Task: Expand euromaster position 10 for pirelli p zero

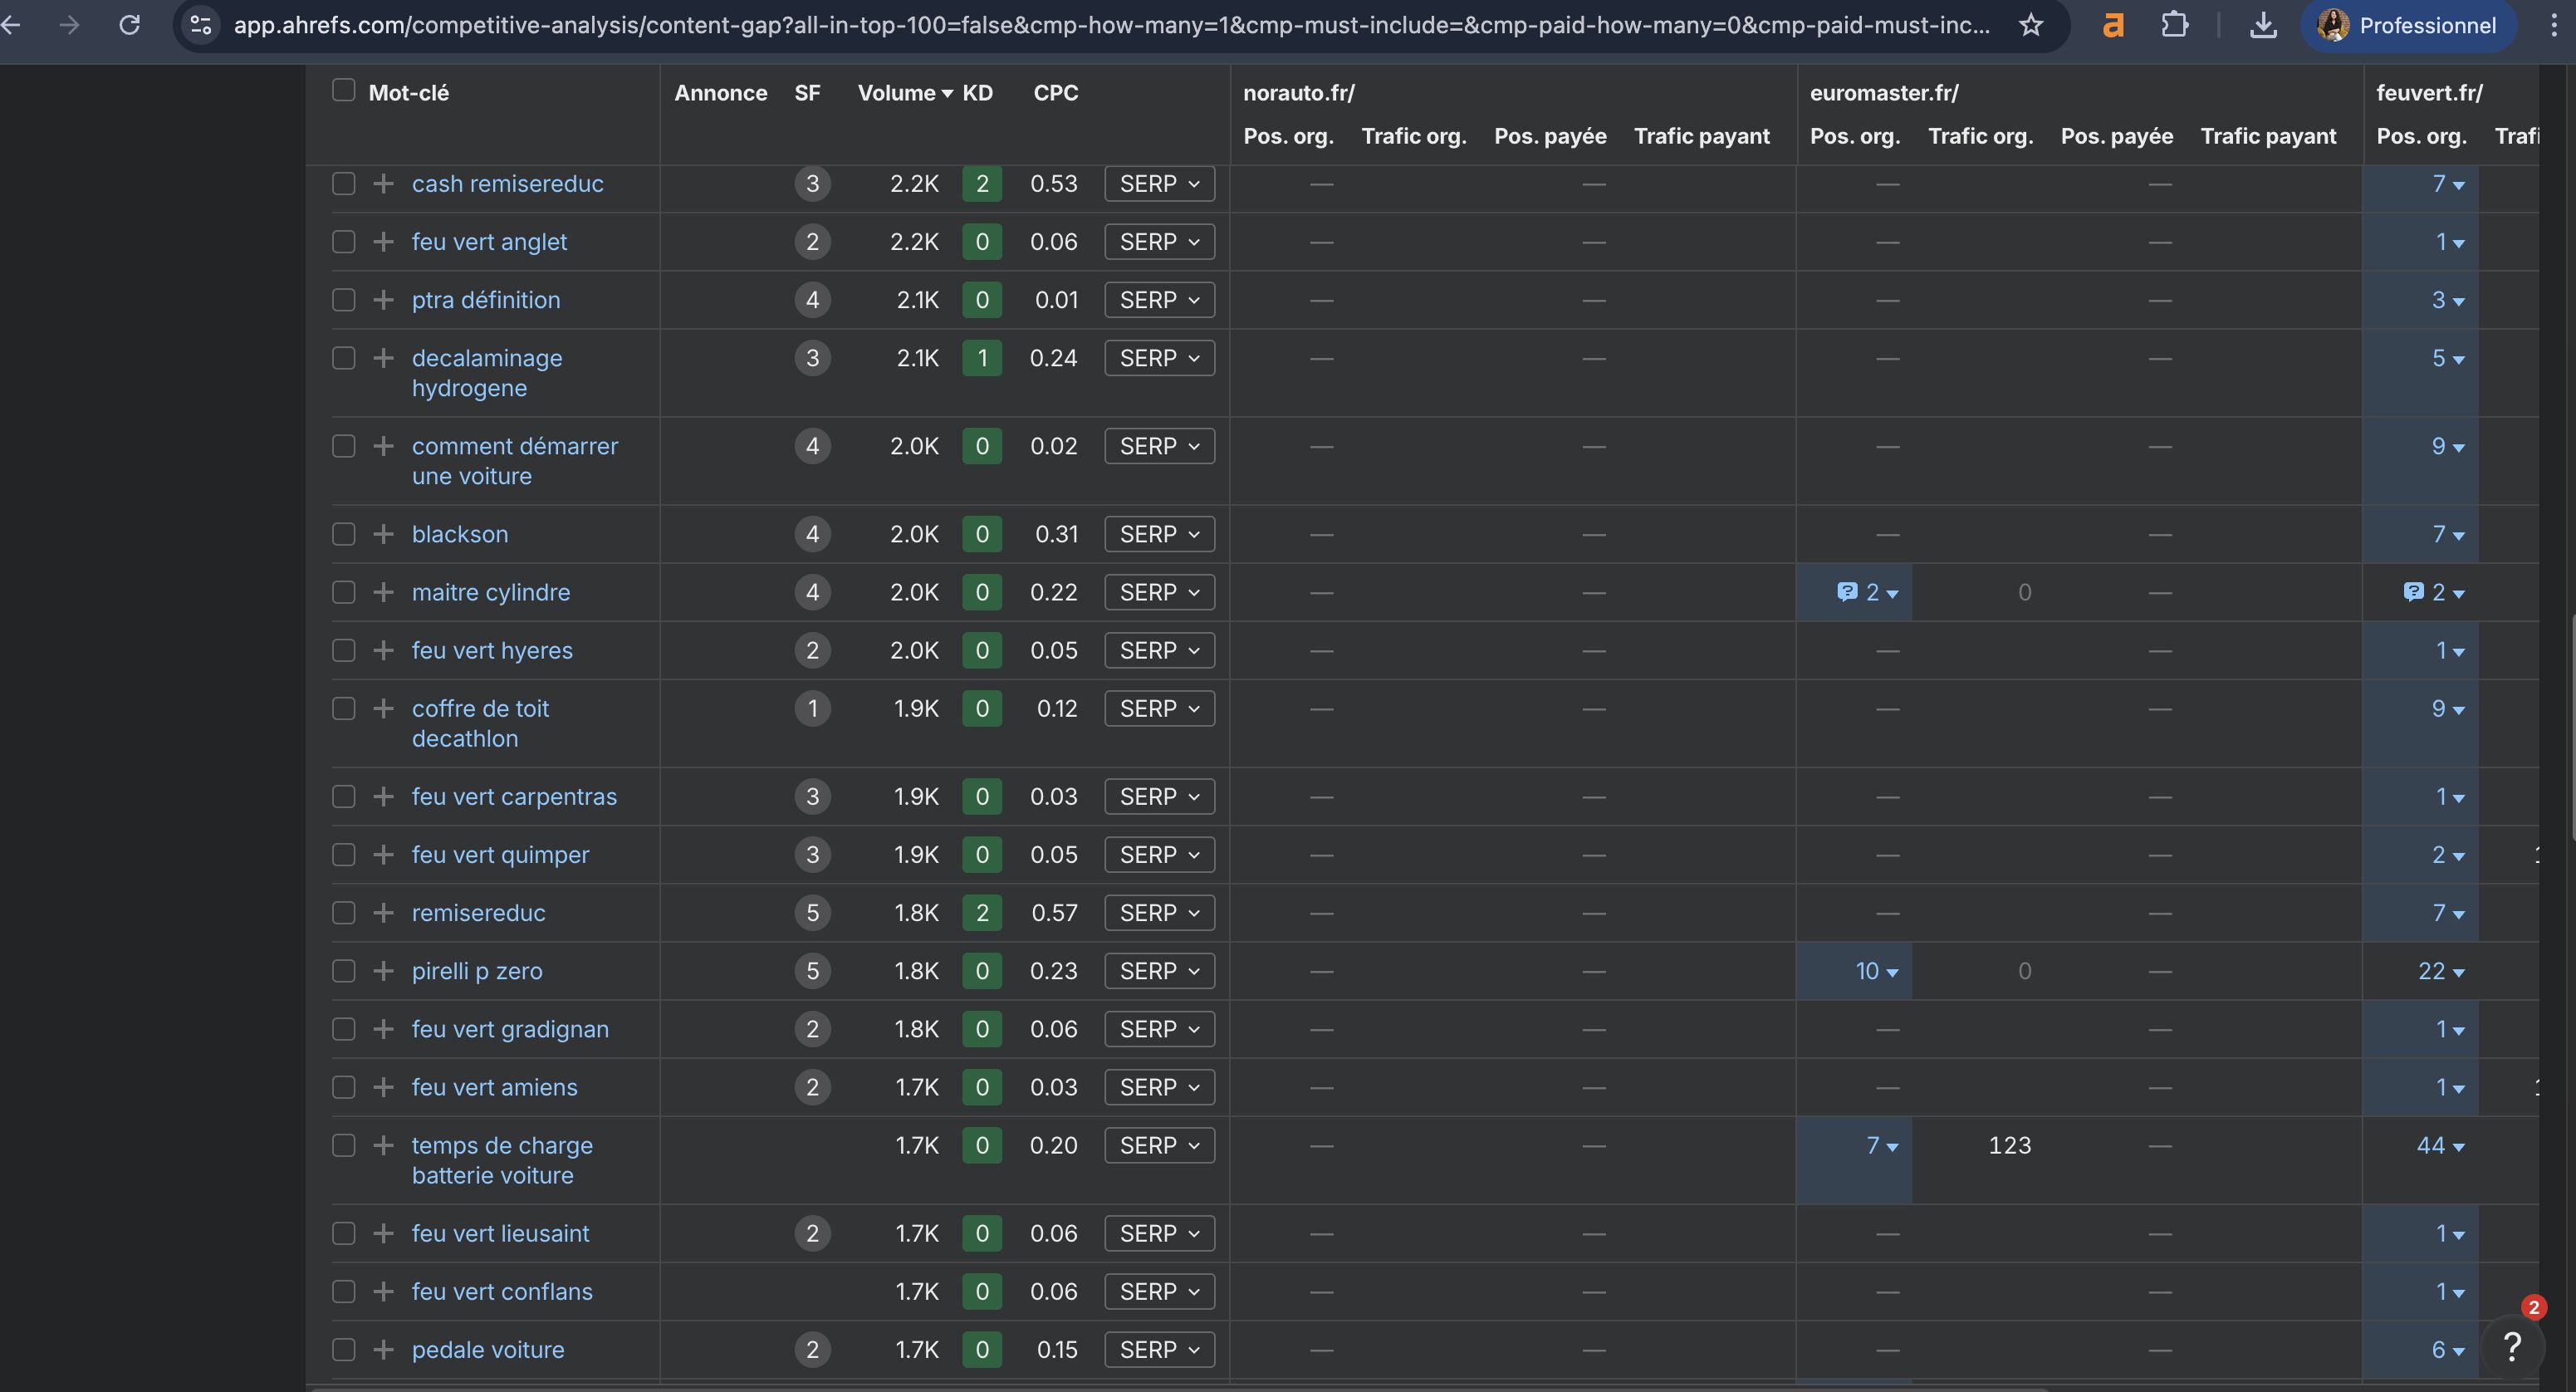Action: [x=1876, y=971]
